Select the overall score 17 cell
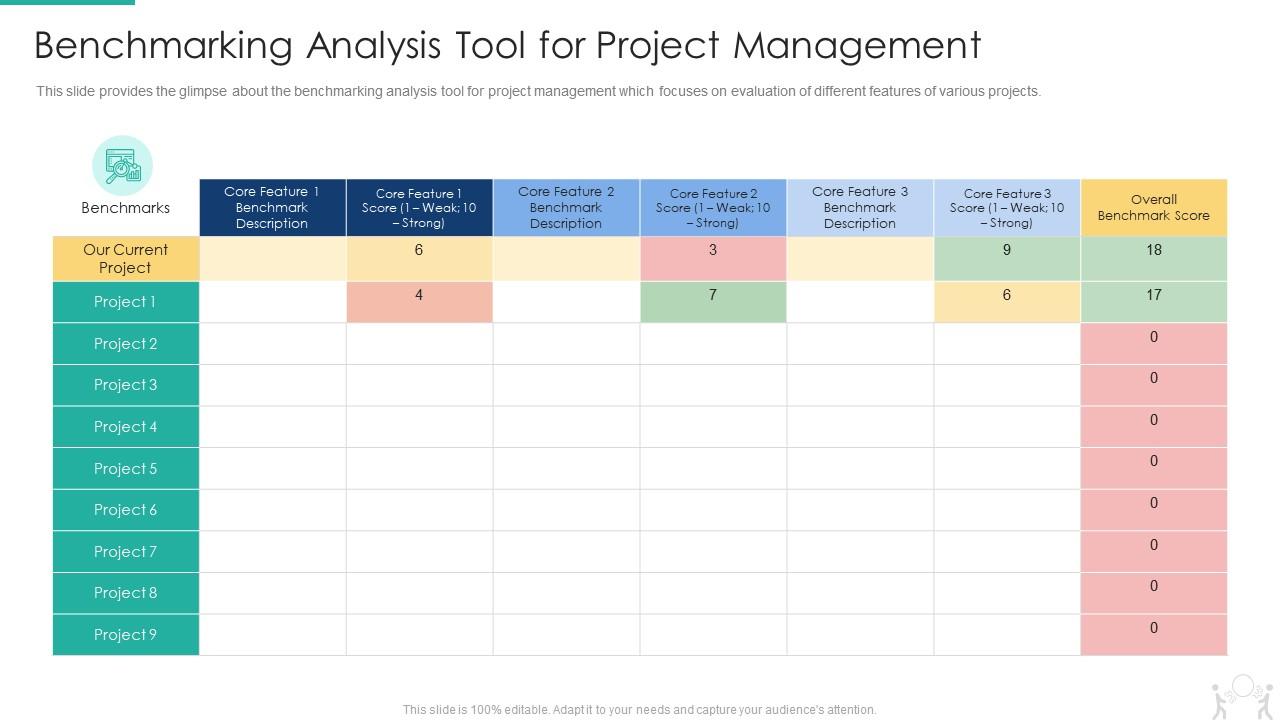 pos(1153,295)
